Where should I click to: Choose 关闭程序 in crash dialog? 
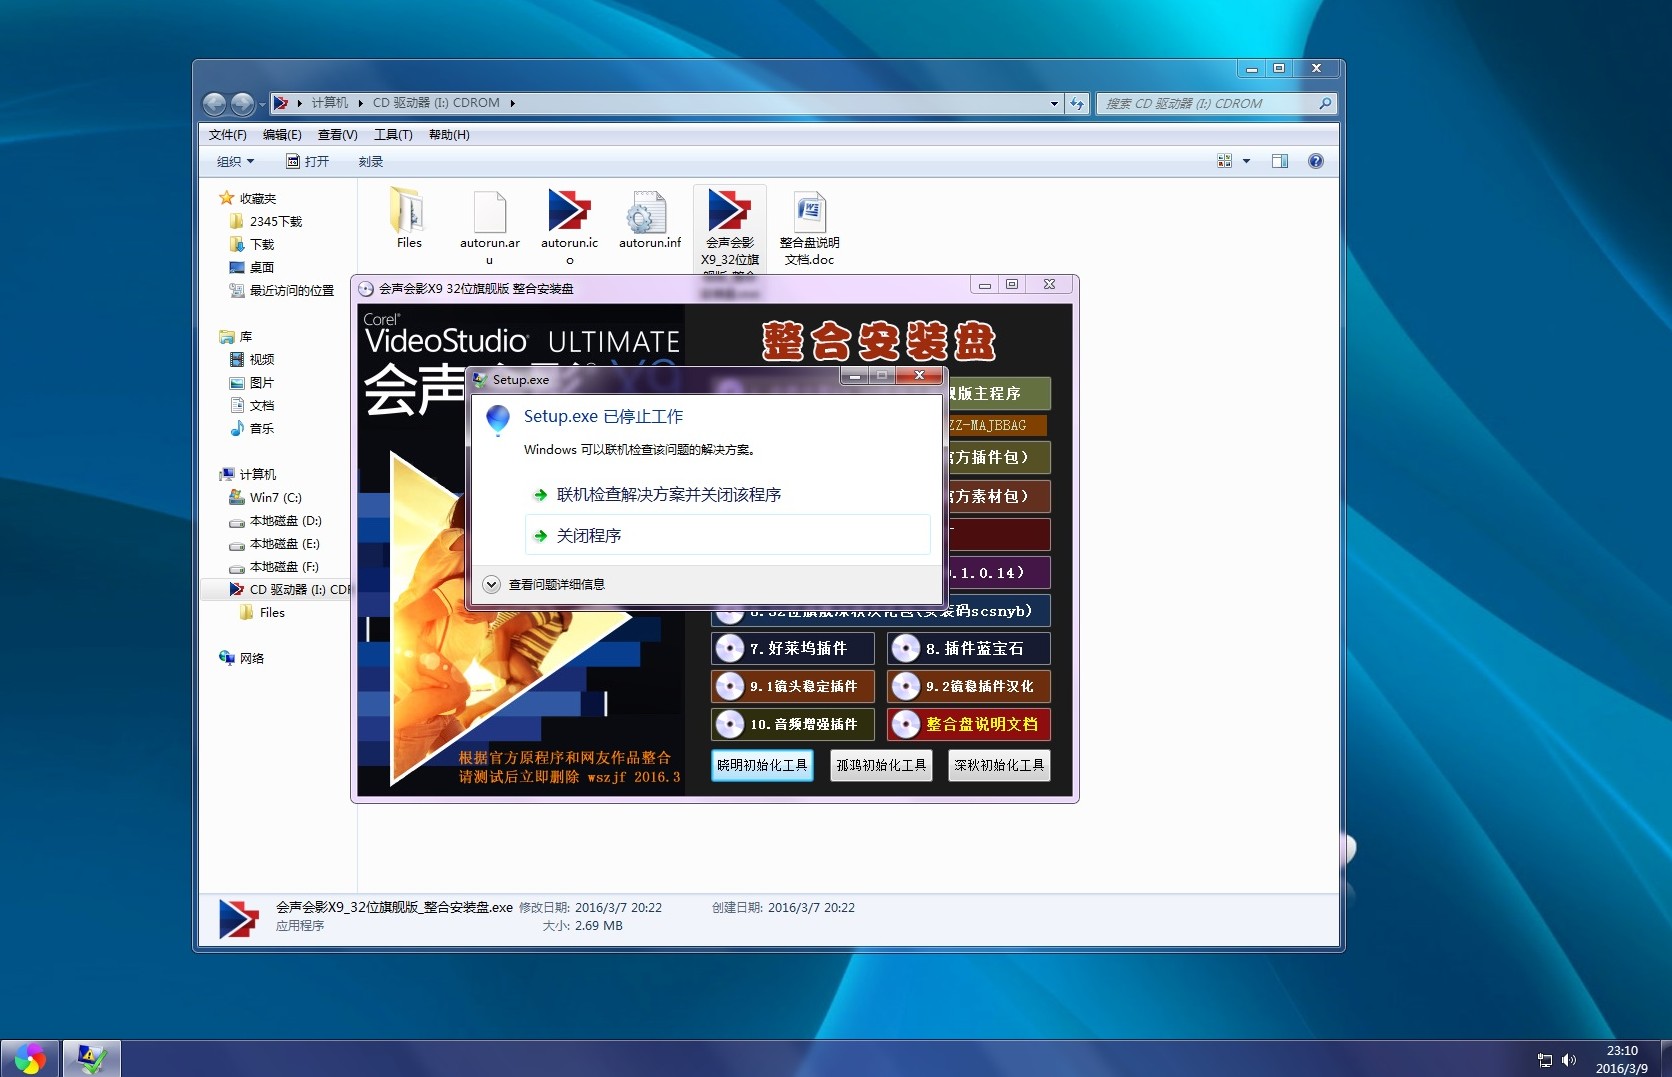[727, 535]
